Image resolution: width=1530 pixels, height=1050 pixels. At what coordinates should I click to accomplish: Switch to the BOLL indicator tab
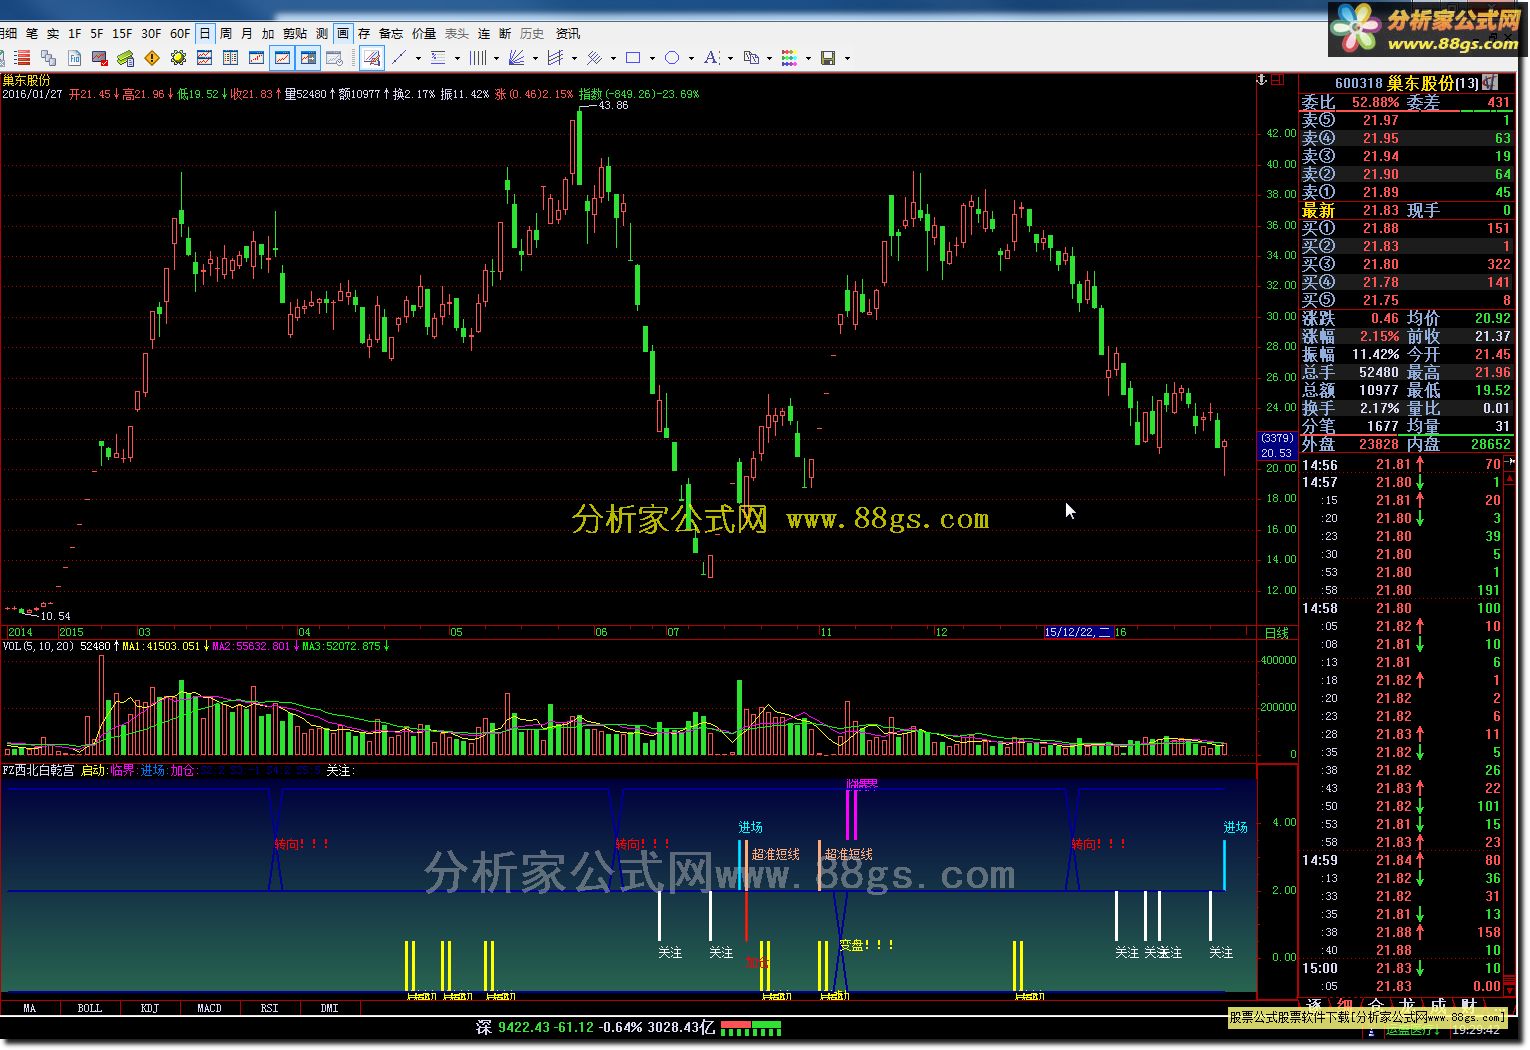pos(89,1008)
